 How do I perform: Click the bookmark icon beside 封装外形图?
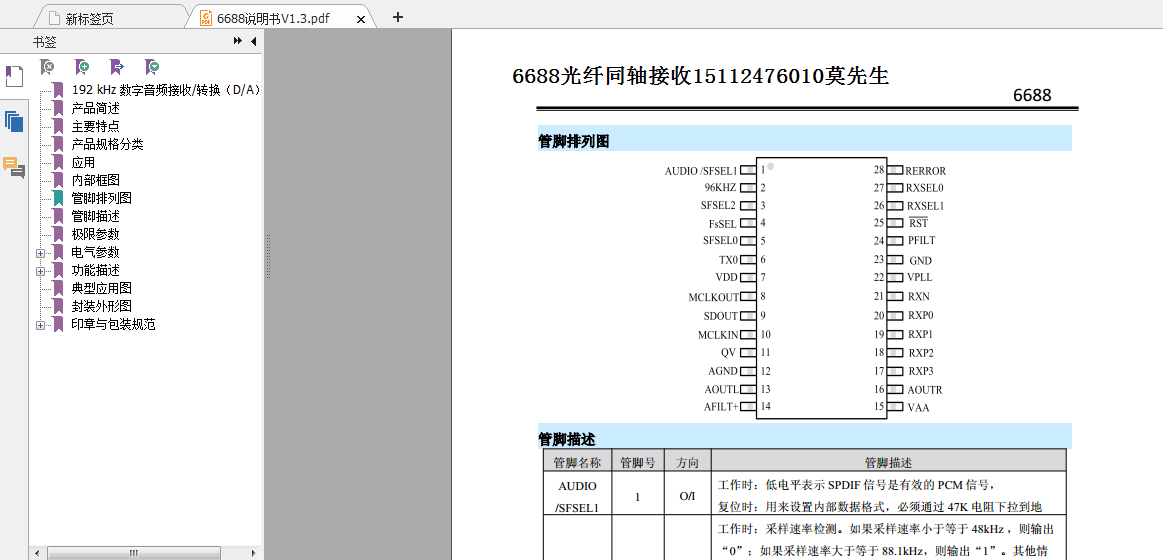pyautogui.click(x=58, y=306)
